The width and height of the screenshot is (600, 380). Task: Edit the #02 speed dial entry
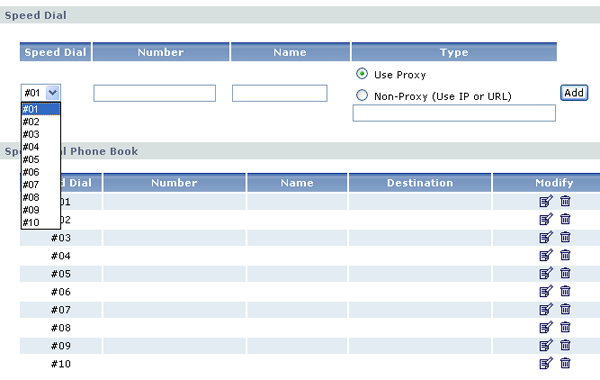[x=546, y=219]
